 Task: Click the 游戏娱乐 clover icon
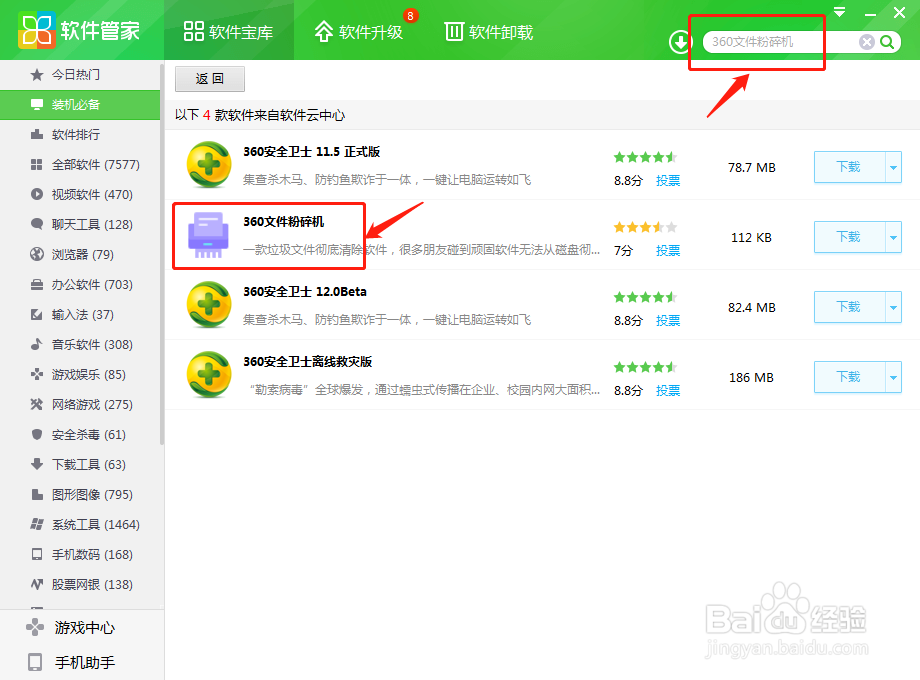[36, 374]
